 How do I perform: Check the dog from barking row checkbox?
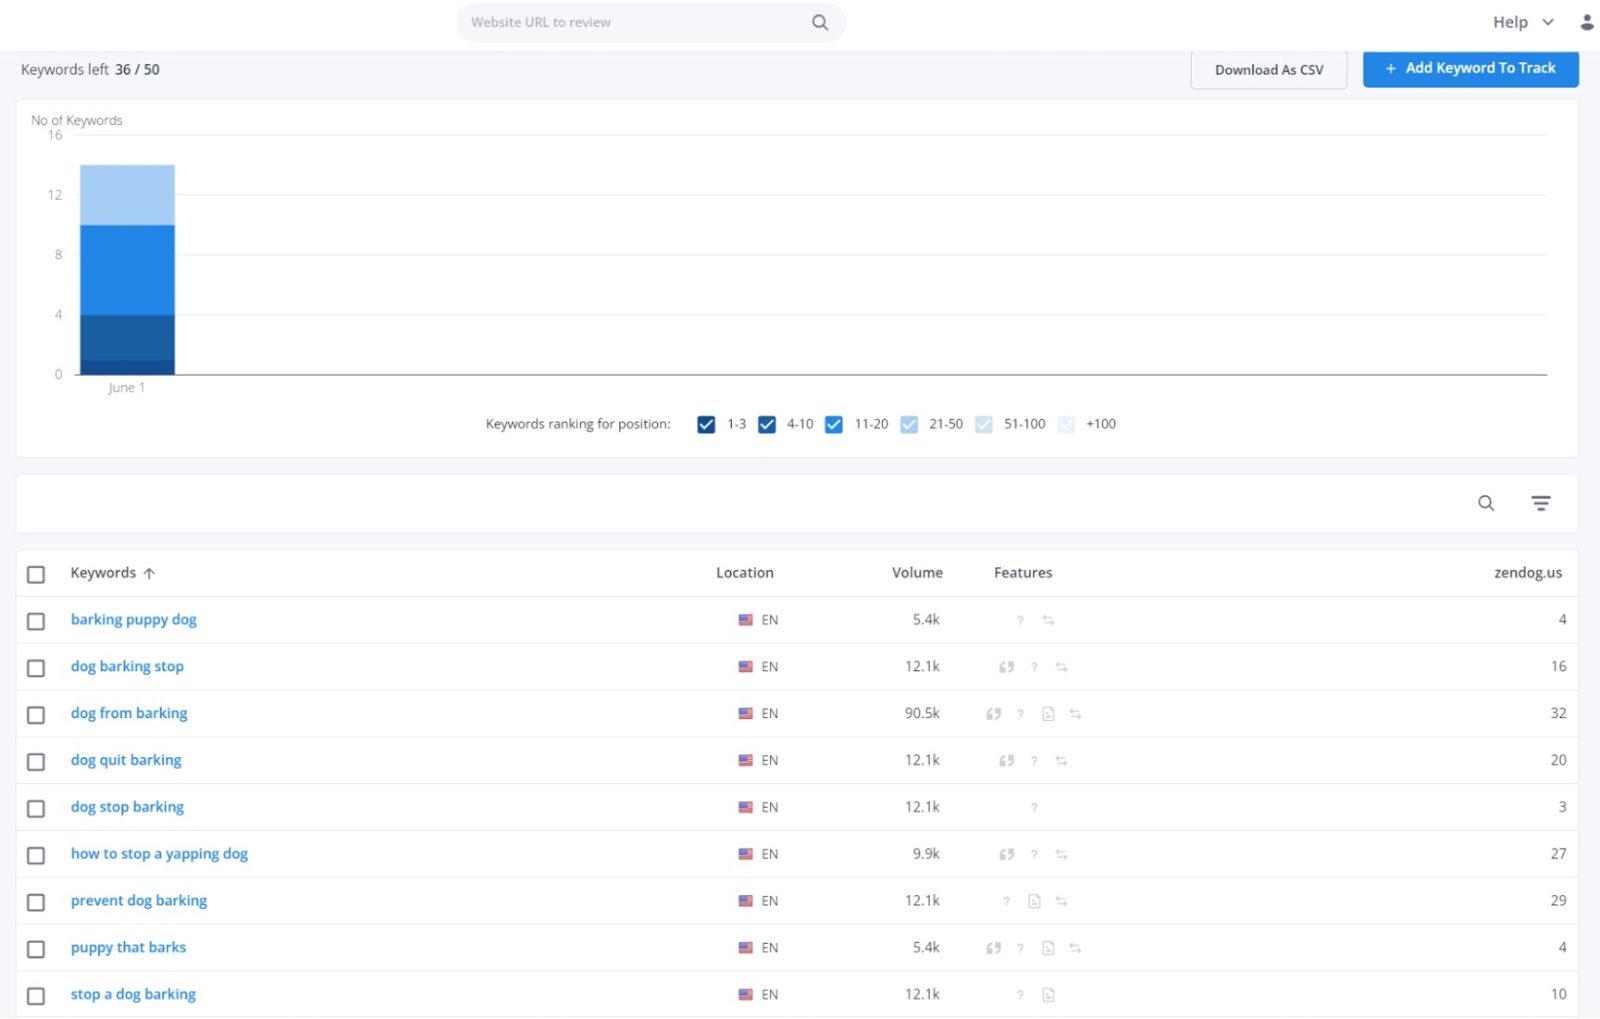click(x=36, y=715)
